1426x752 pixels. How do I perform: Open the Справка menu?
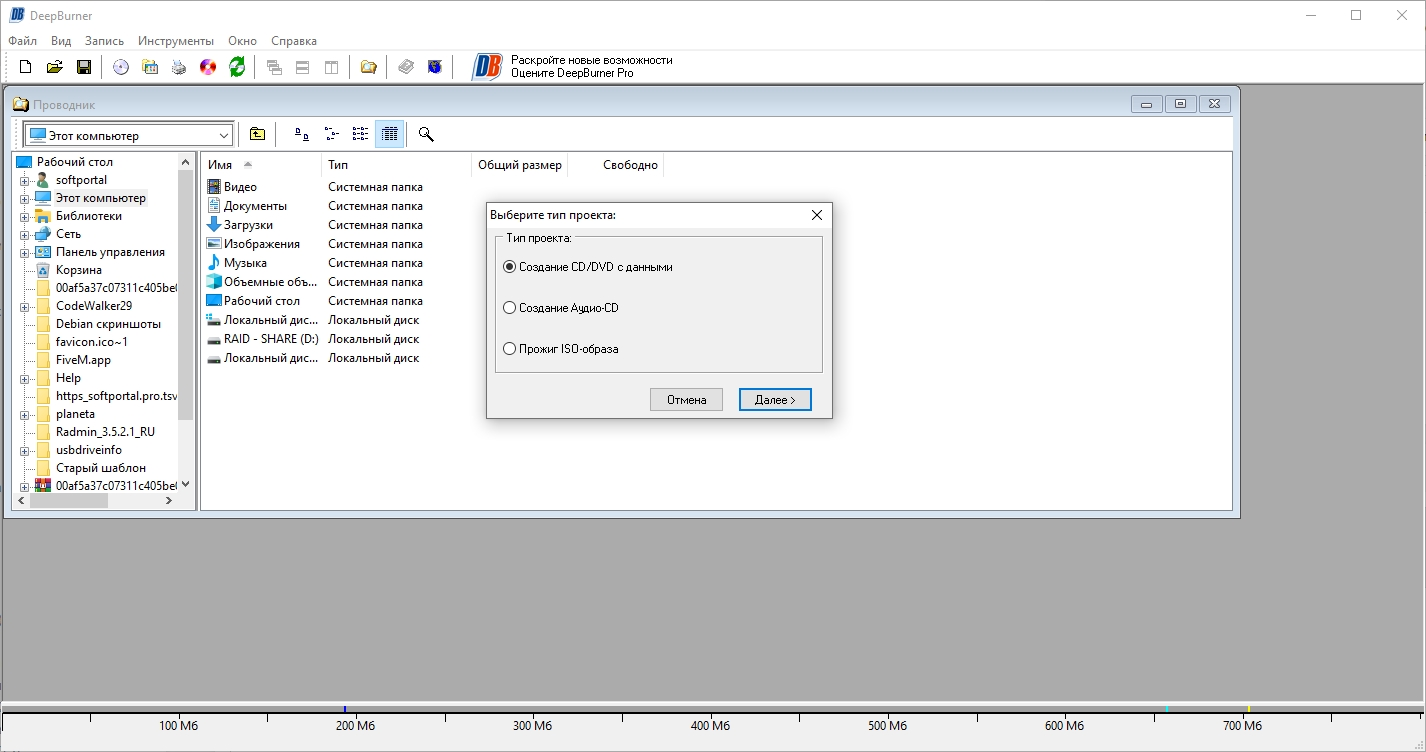294,41
